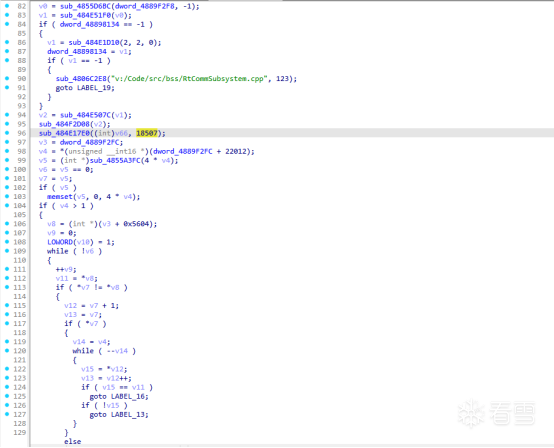Click goto LABEL_13 on line 127

(119, 414)
